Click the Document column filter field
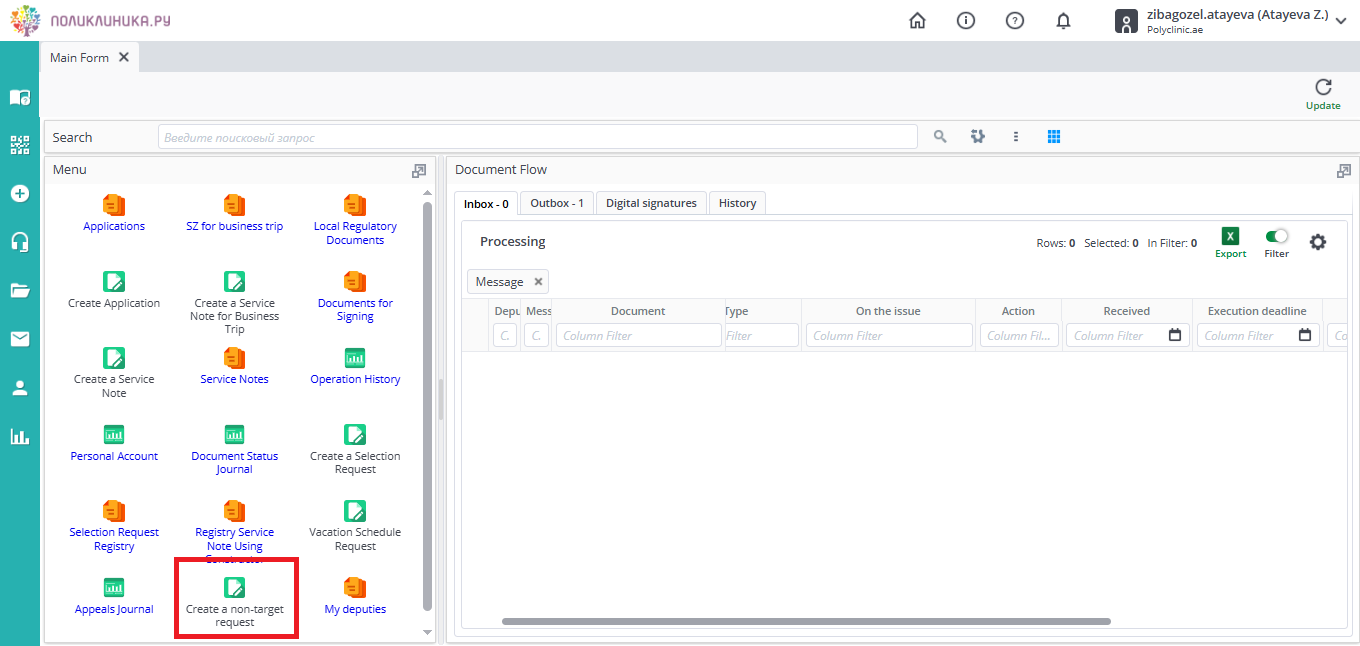 (638, 336)
